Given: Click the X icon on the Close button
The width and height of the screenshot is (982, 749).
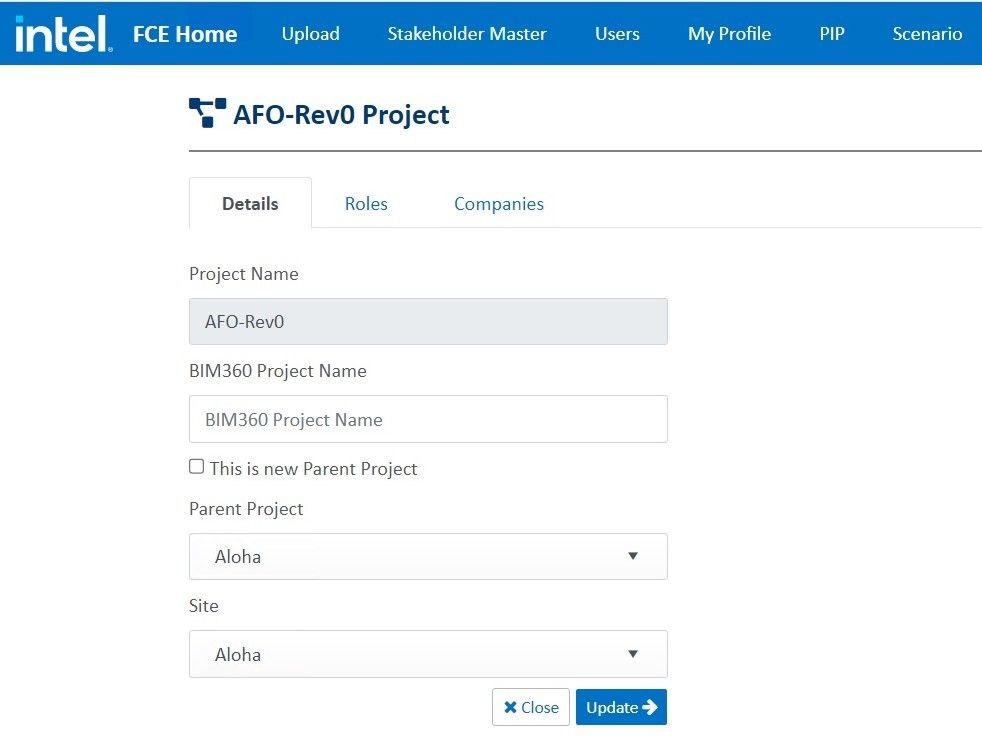Looking at the screenshot, I should coord(510,708).
